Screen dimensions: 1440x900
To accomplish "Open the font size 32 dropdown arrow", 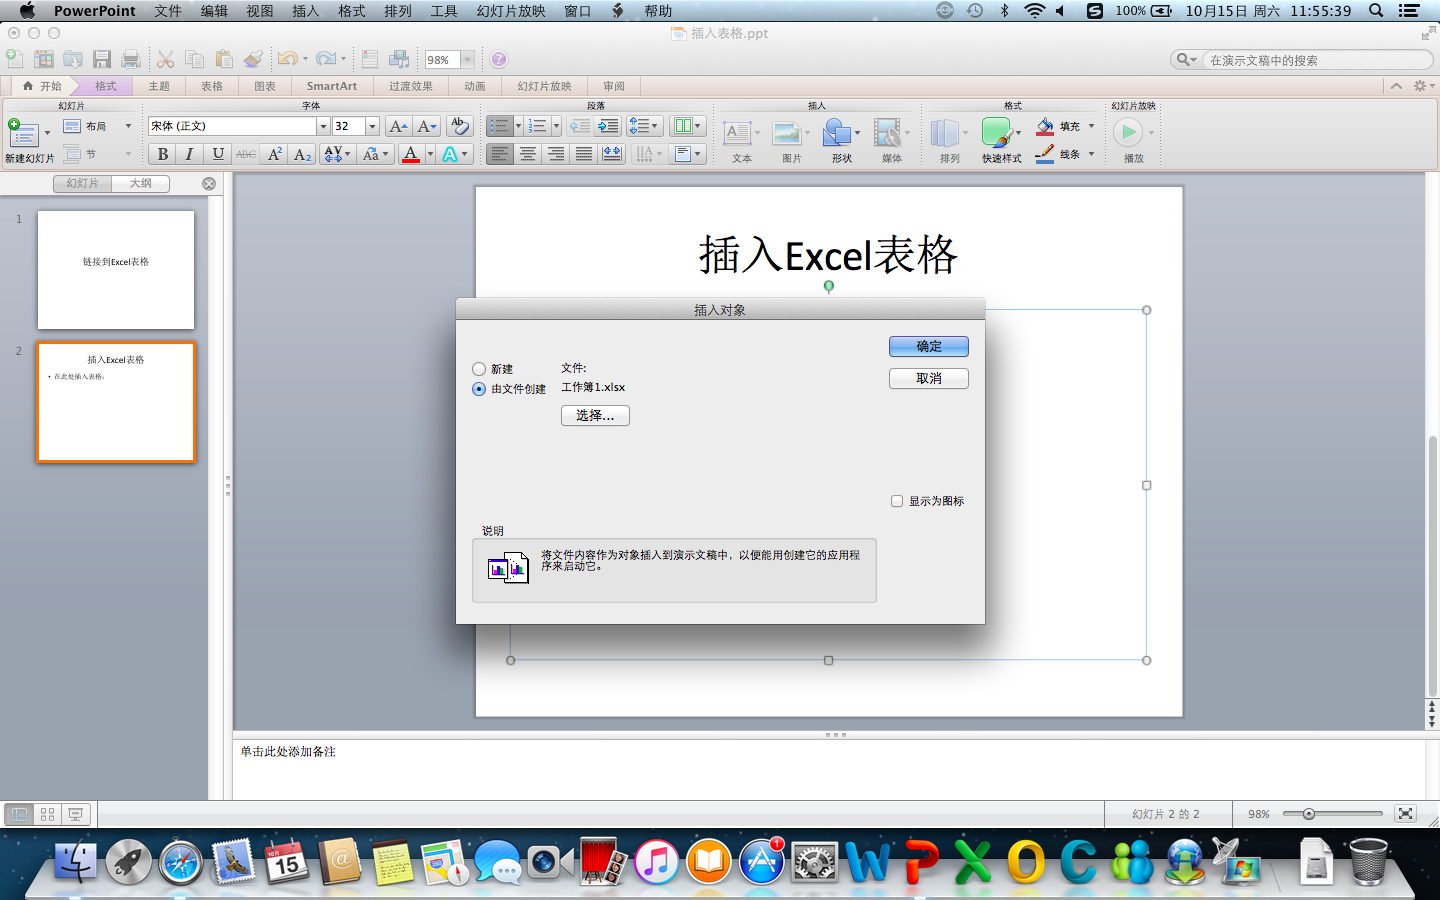I will click(x=372, y=126).
